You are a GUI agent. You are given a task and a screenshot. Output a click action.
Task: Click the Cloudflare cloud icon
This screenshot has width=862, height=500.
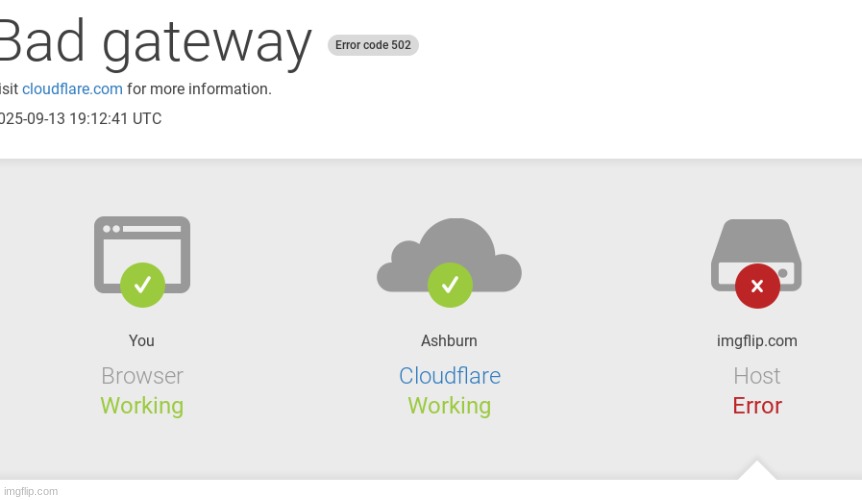449,255
